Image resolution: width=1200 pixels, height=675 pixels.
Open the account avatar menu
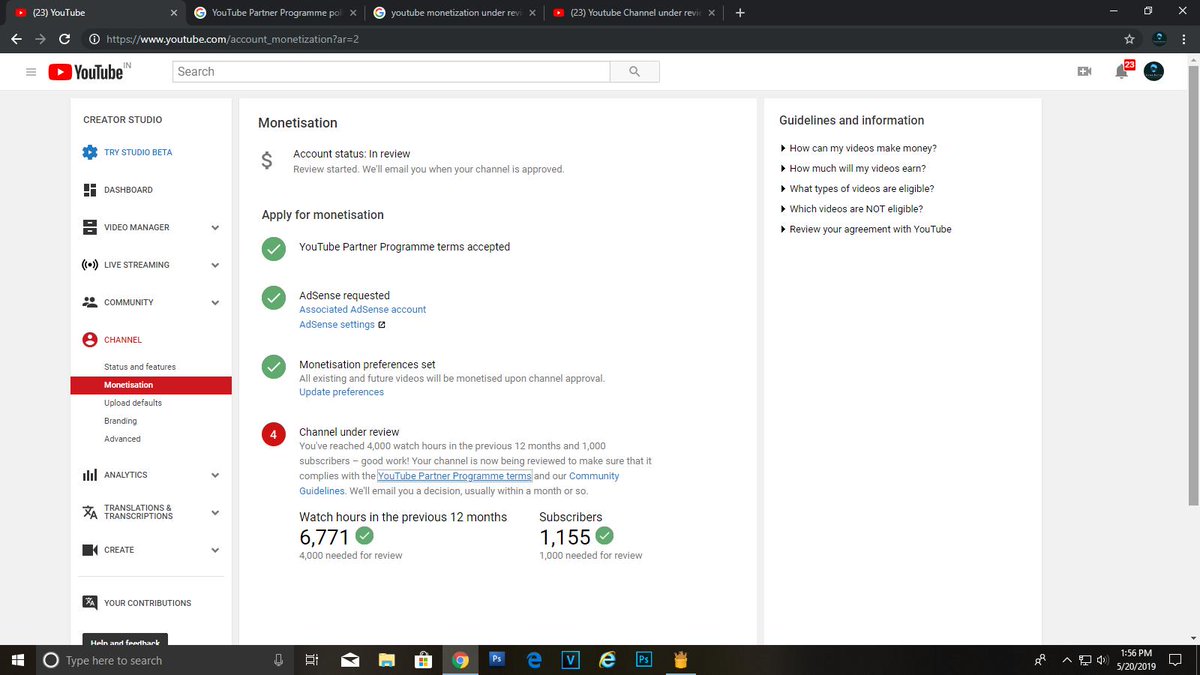pyautogui.click(x=1154, y=71)
